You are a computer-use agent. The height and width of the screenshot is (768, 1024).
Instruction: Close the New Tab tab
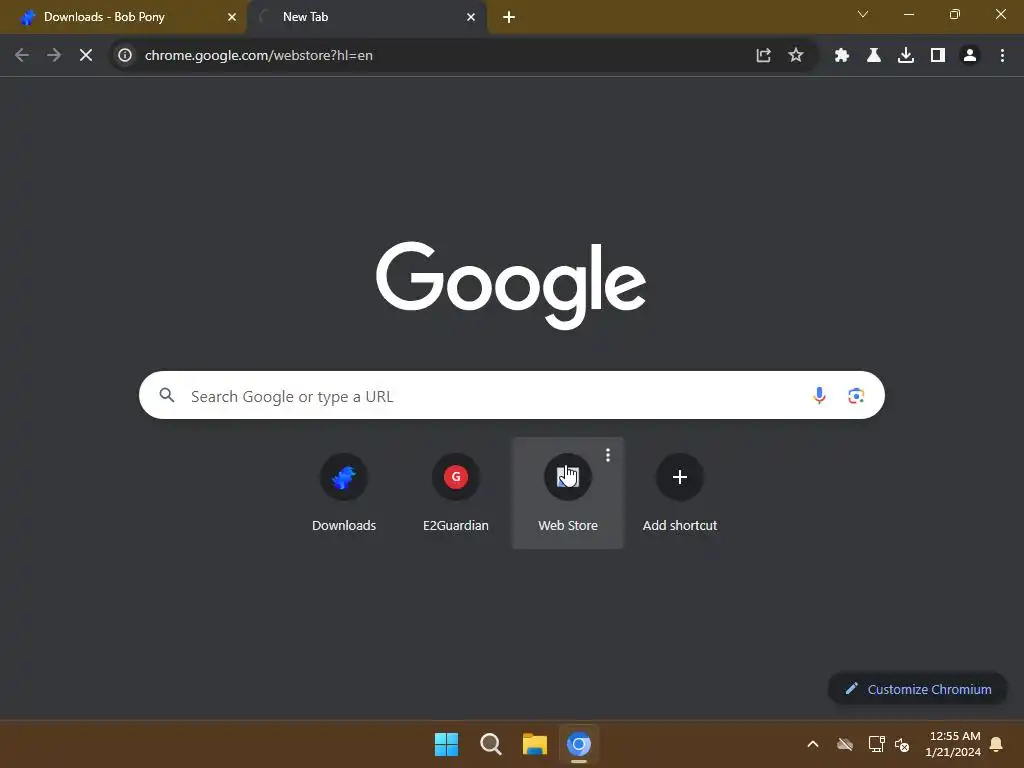pos(471,17)
